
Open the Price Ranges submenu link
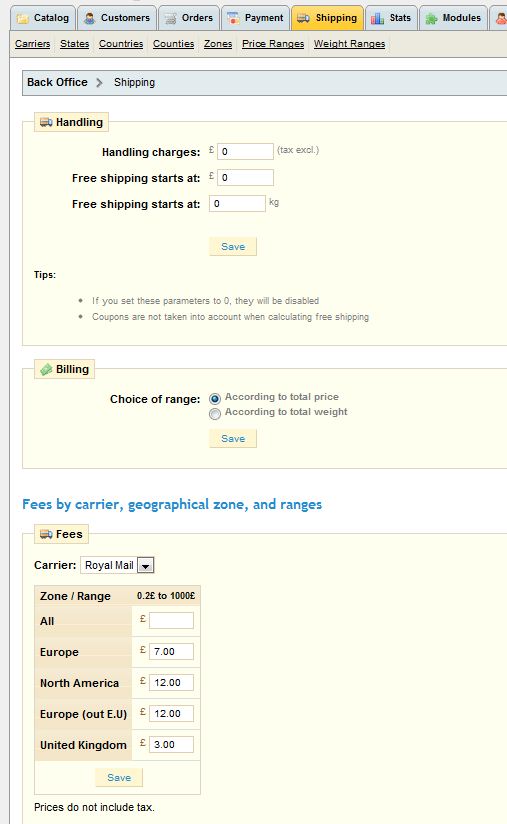click(x=273, y=44)
